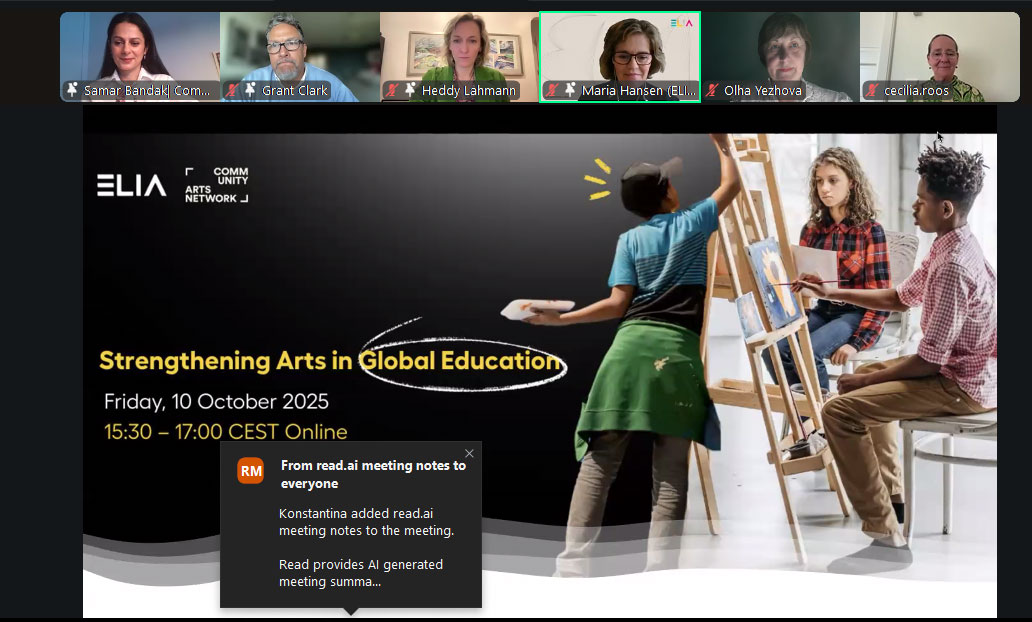Click Olha Yezhova's muted microphone icon
This screenshot has width=1032, height=622.
pos(712,91)
